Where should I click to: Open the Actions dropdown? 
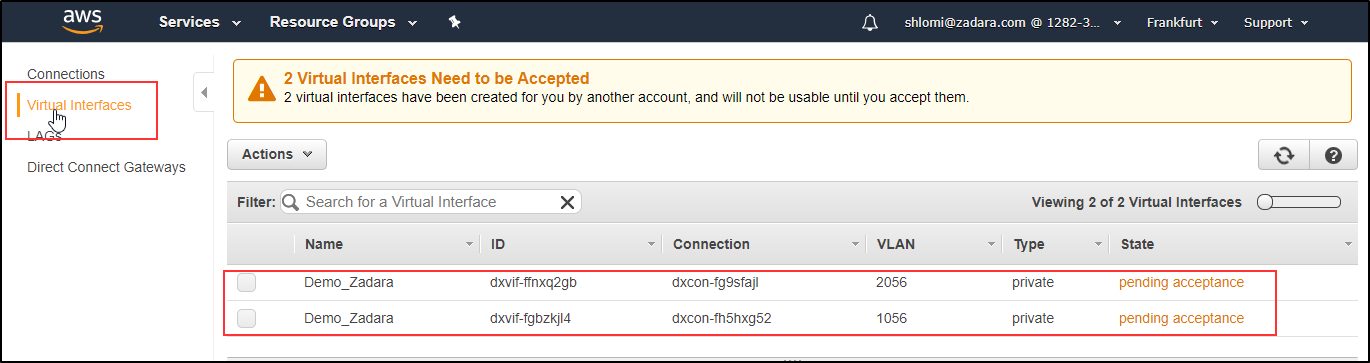point(277,154)
